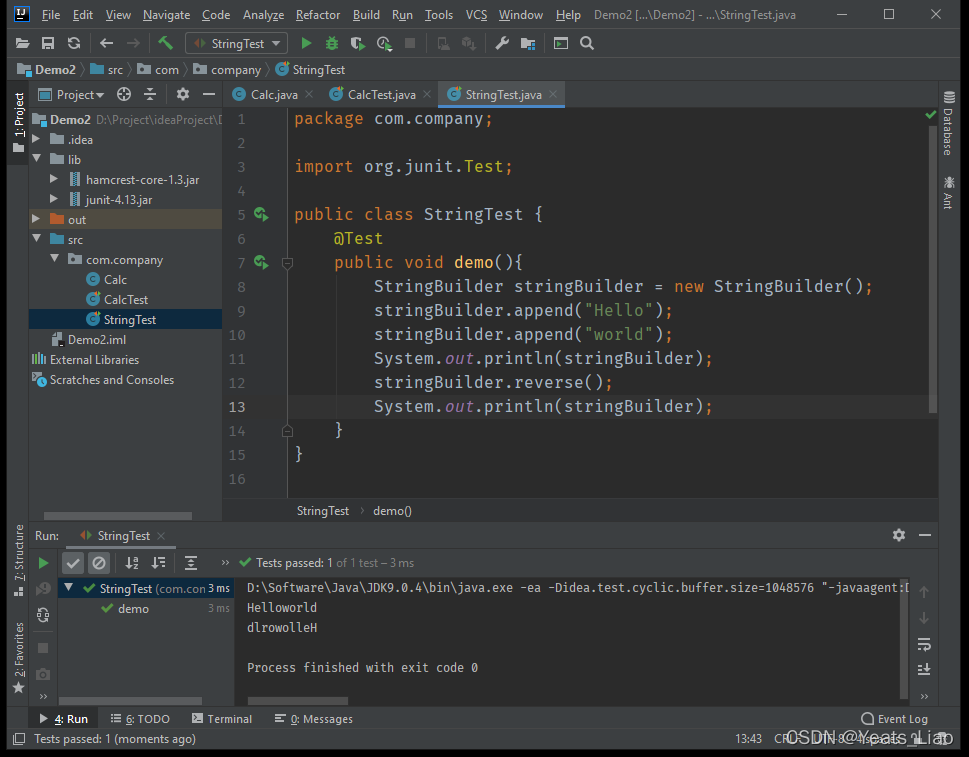969x757 pixels.
Task: Toggle Show Passed tests checkmark button
Action: coord(73,563)
